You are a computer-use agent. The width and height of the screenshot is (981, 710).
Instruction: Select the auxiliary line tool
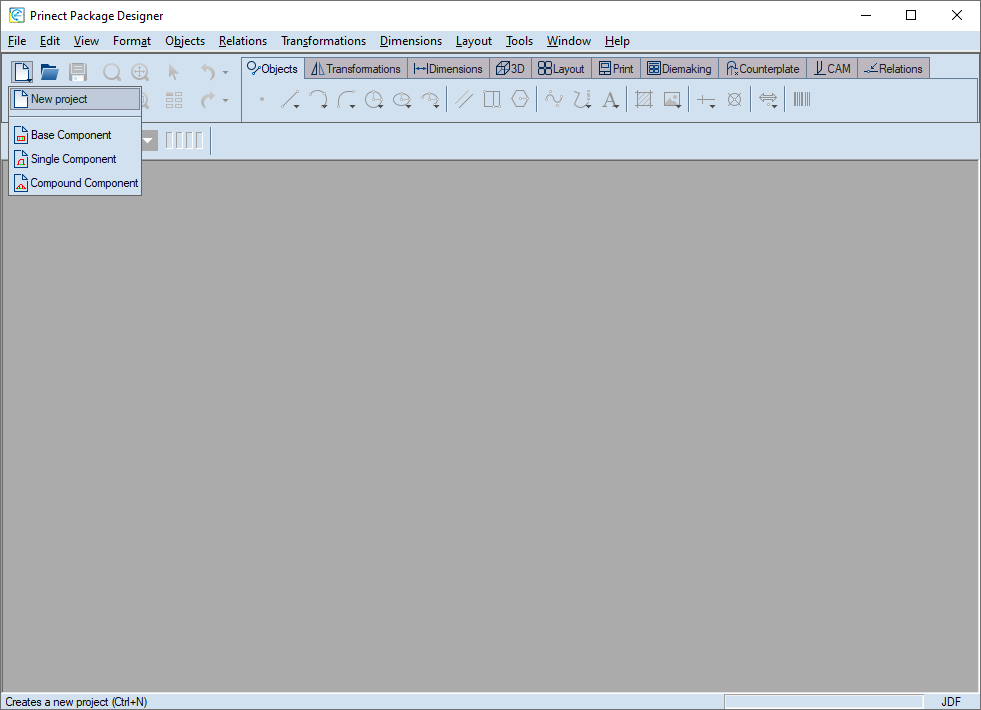tap(706, 99)
